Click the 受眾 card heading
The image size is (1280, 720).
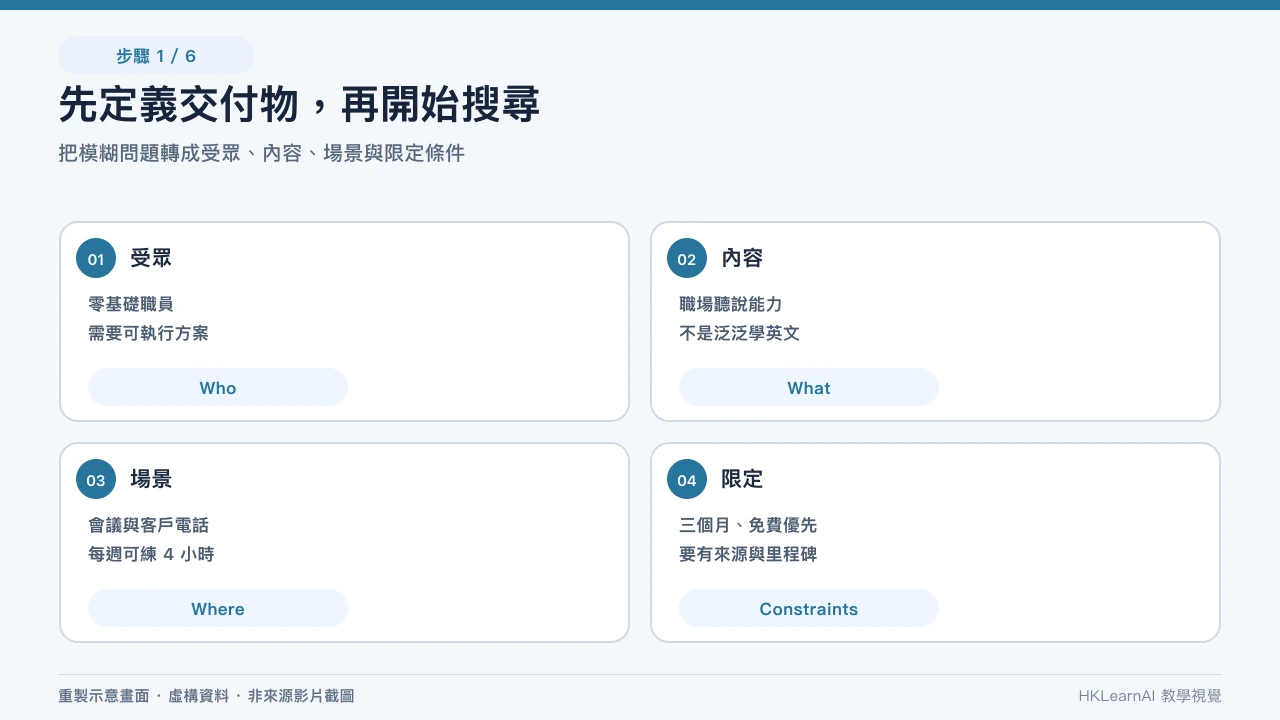coord(151,258)
